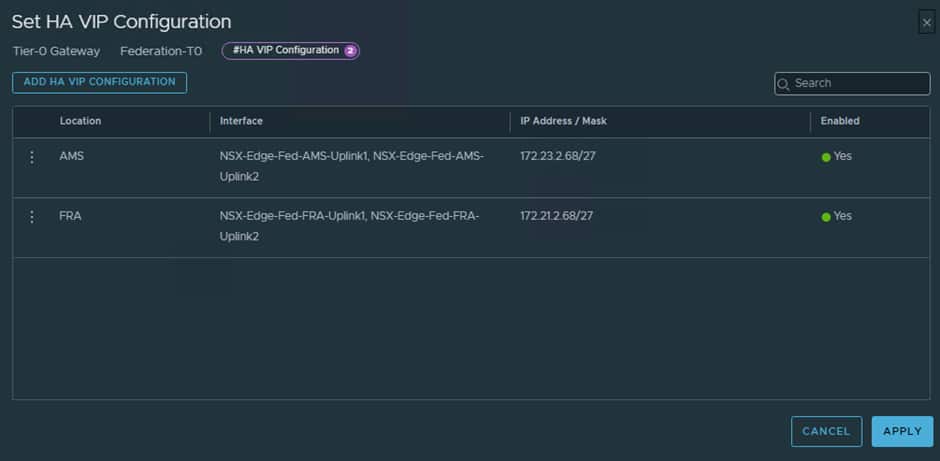
Task: Click the search magnifier icon
Action: 783,84
